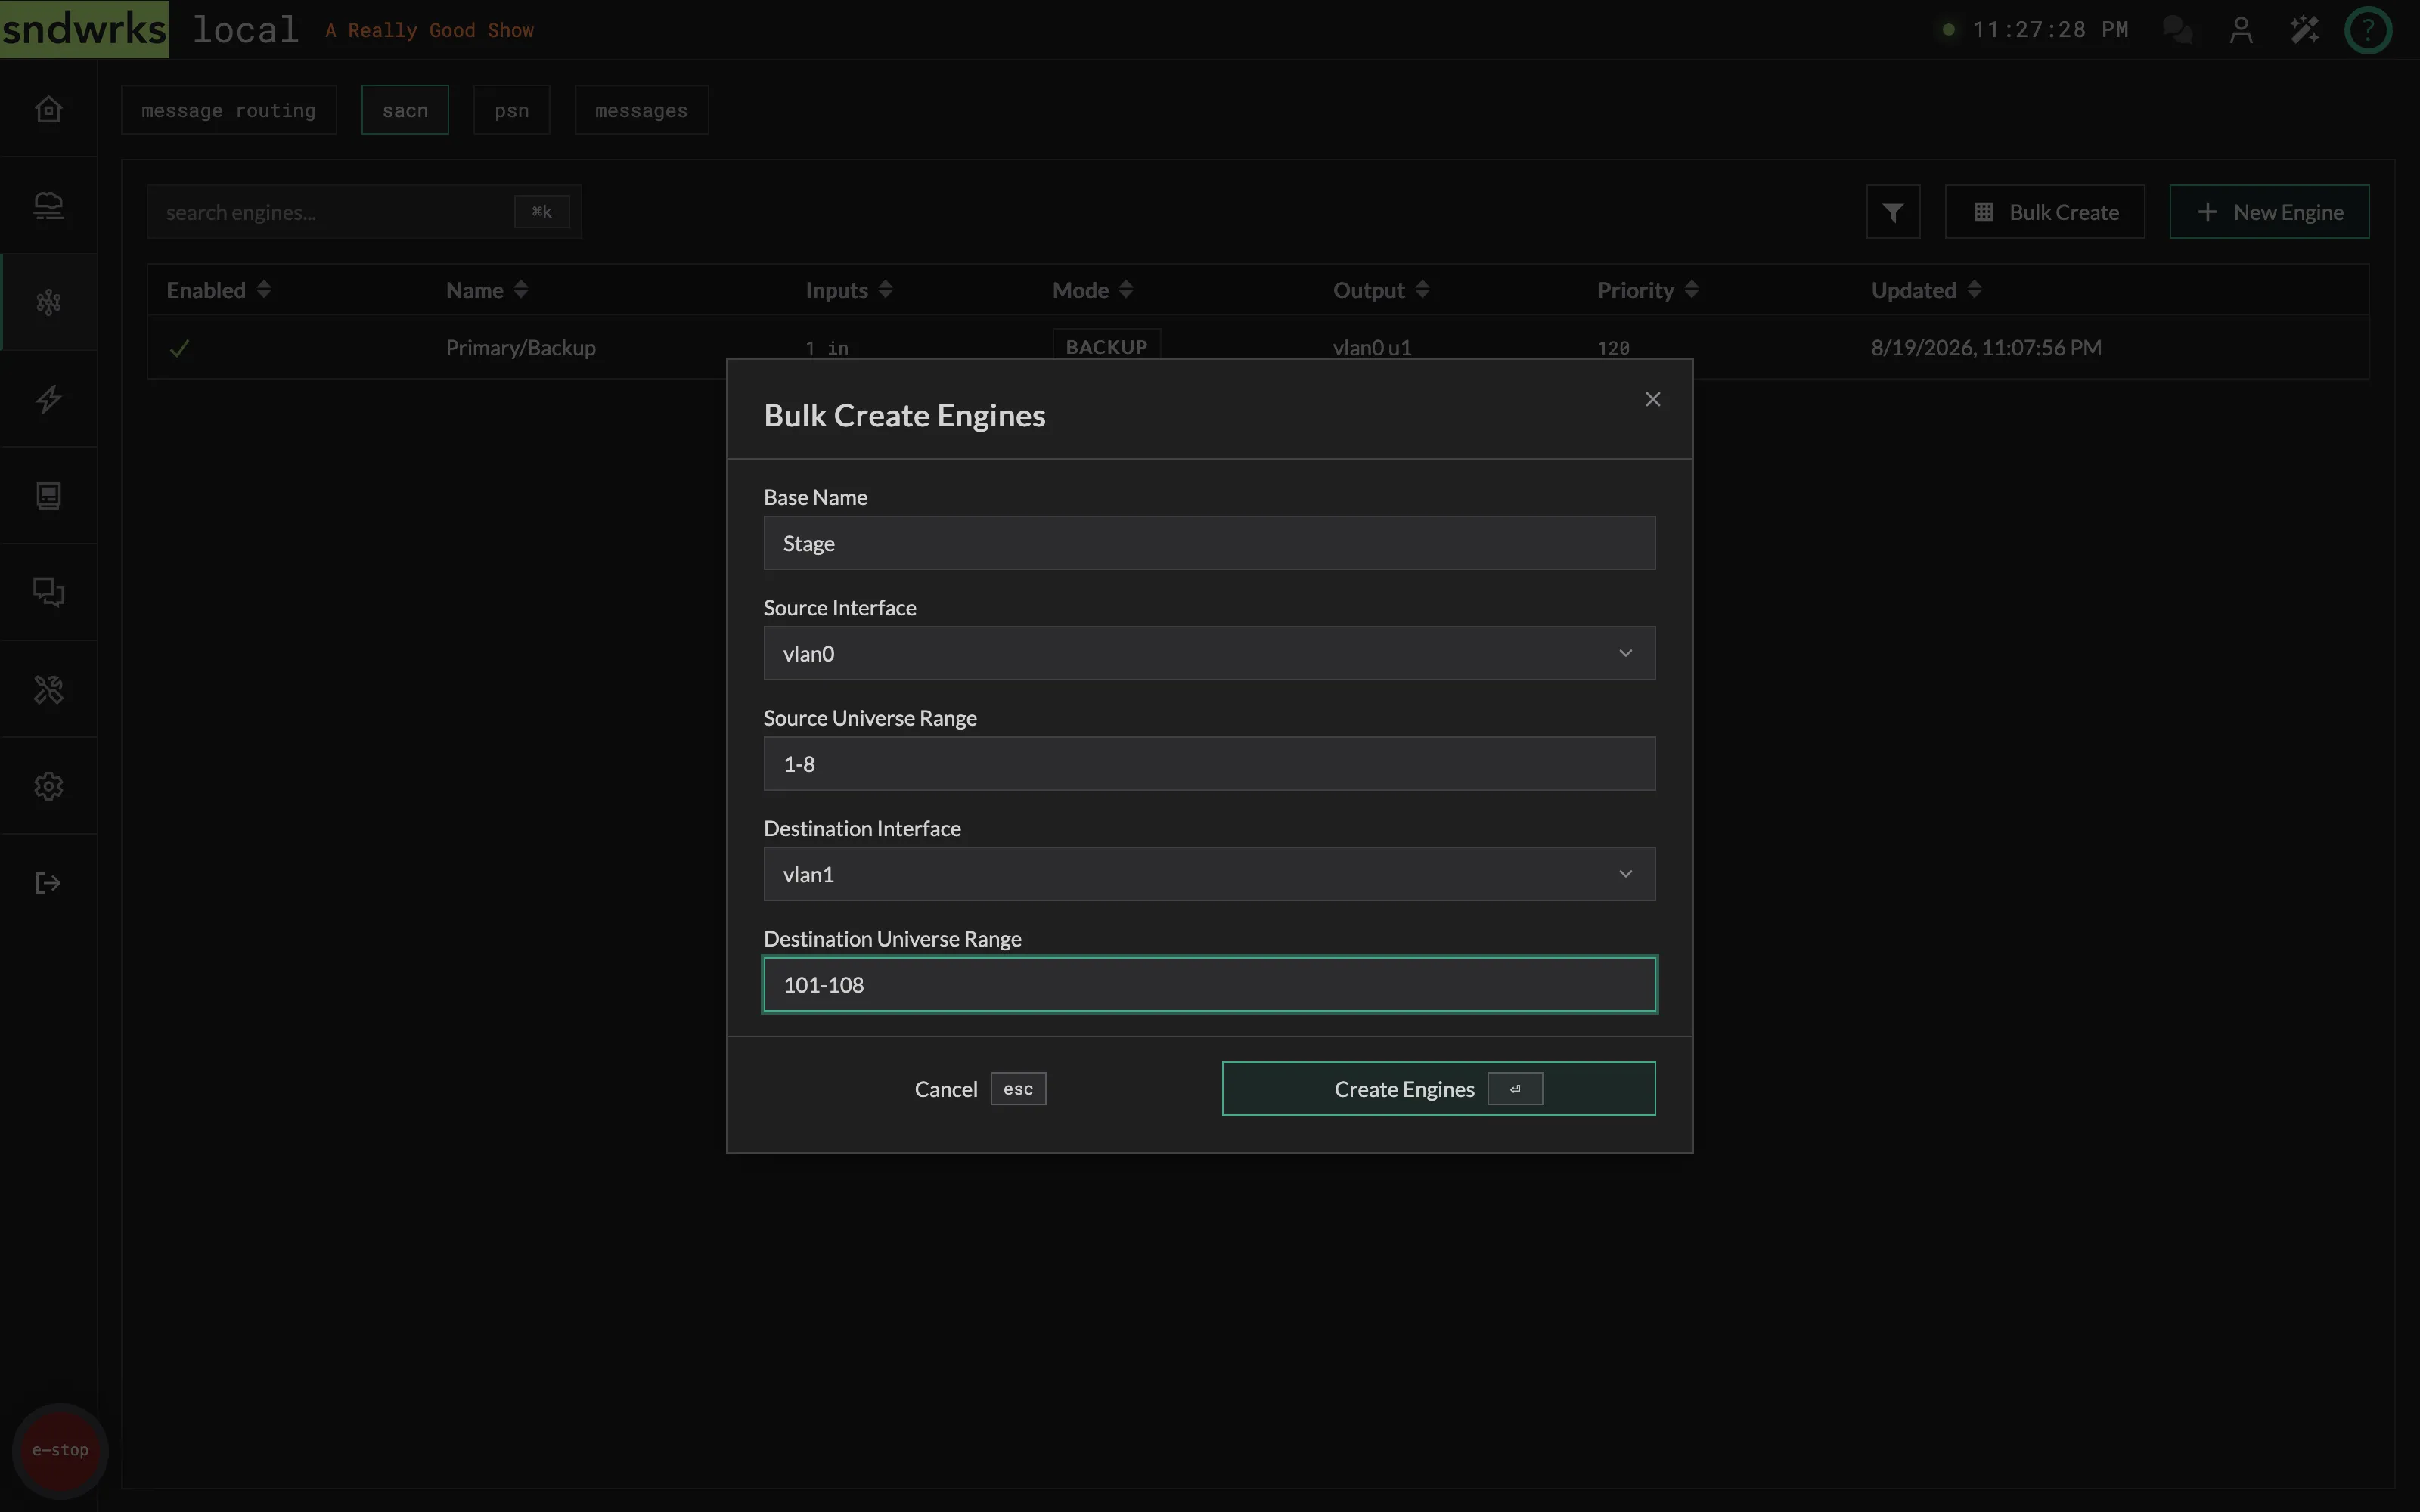Open the tools wrench icon in sidebar
The image size is (2420, 1512).
point(48,689)
